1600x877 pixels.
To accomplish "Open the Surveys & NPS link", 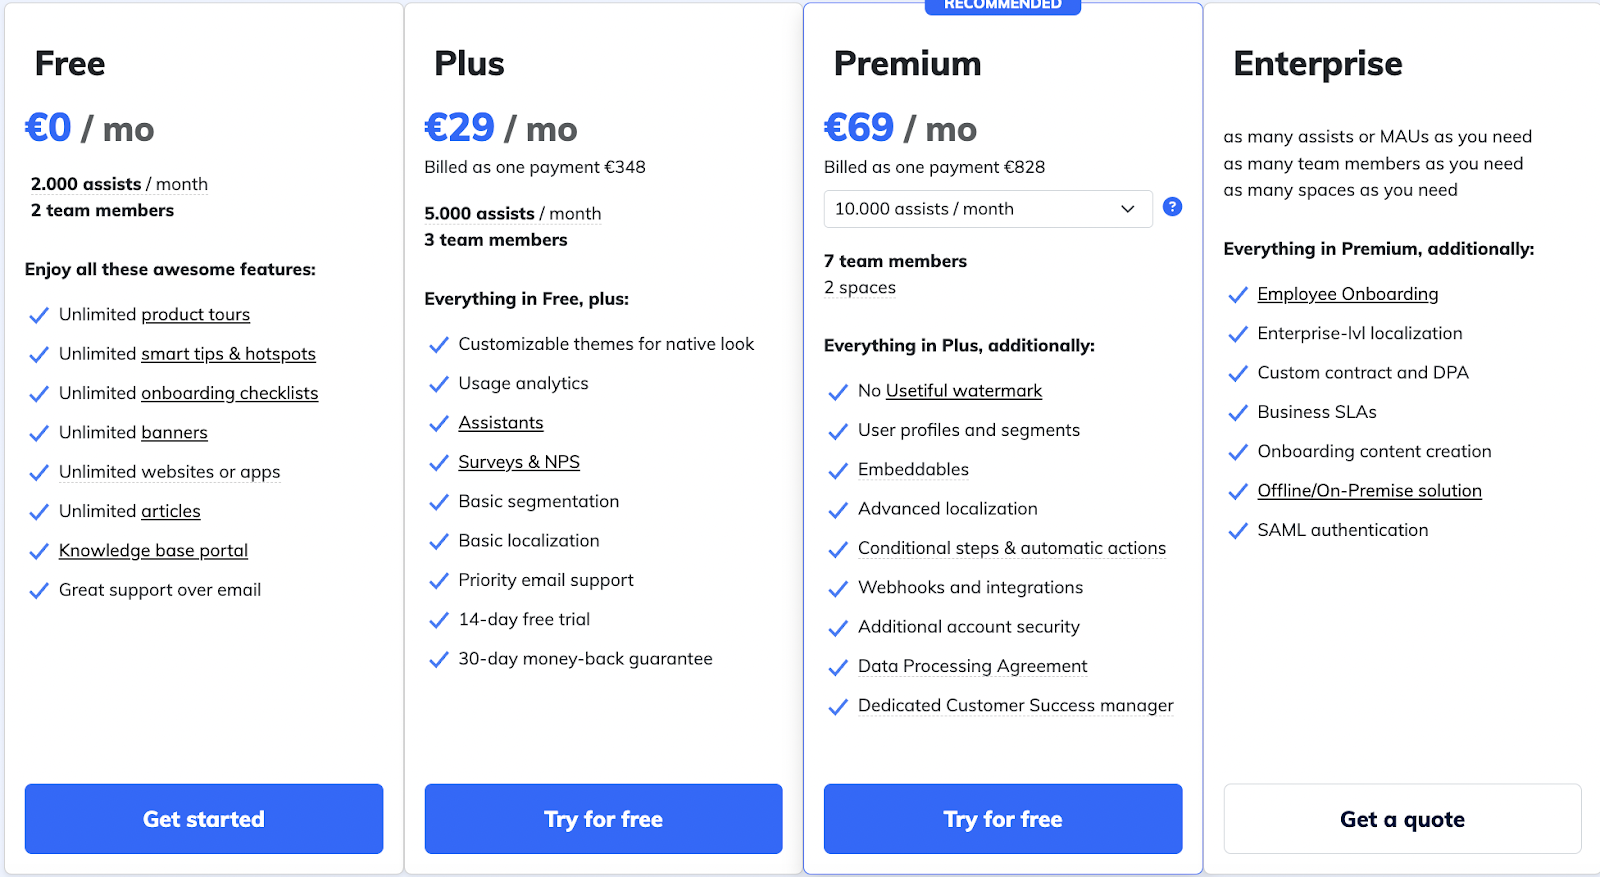I will (x=519, y=462).
